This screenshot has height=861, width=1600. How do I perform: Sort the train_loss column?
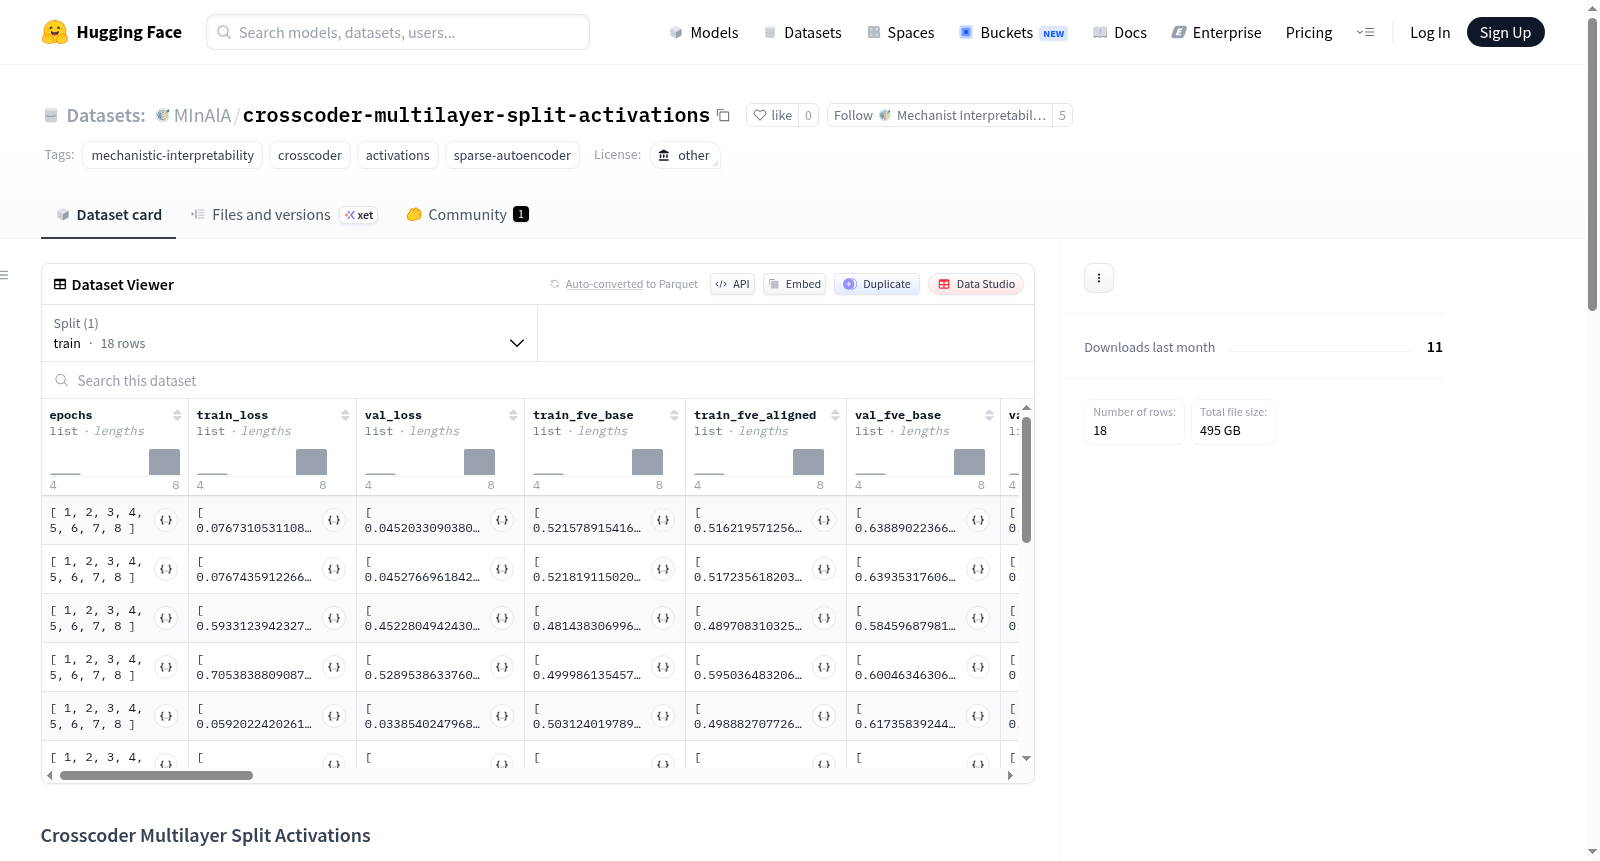[345, 415]
